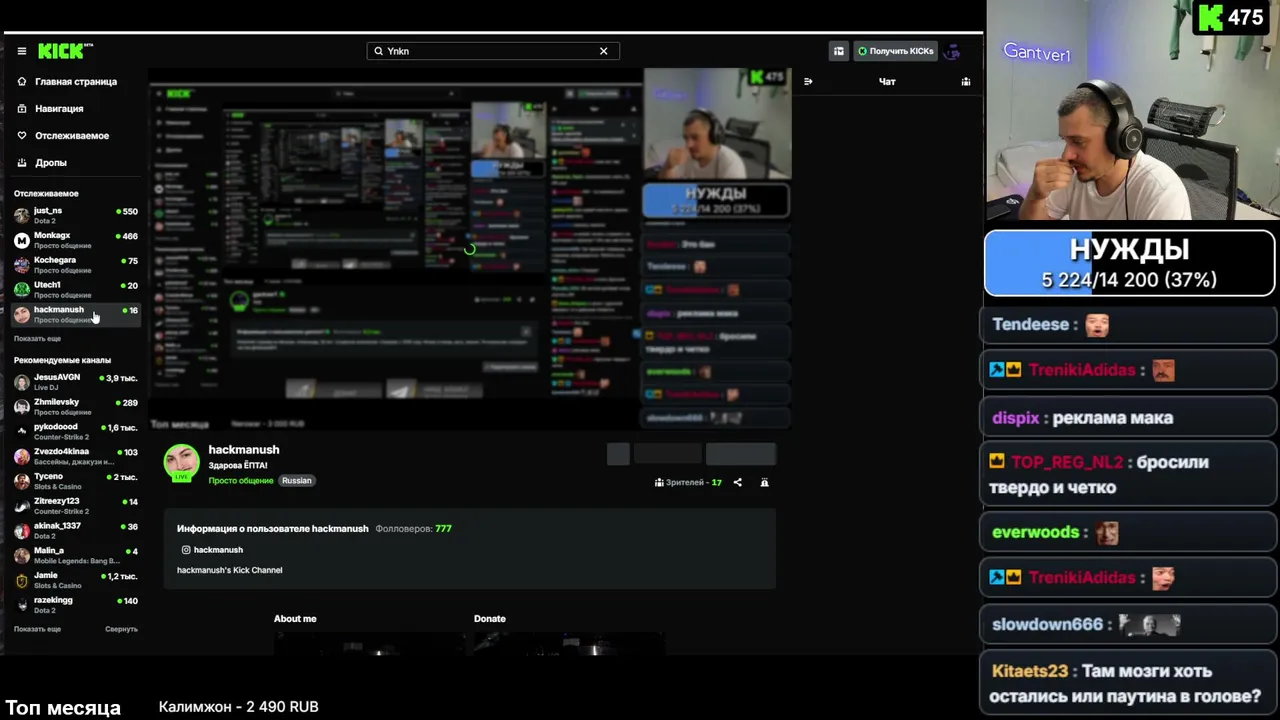Open the Навигация browse icon

(x=22, y=109)
